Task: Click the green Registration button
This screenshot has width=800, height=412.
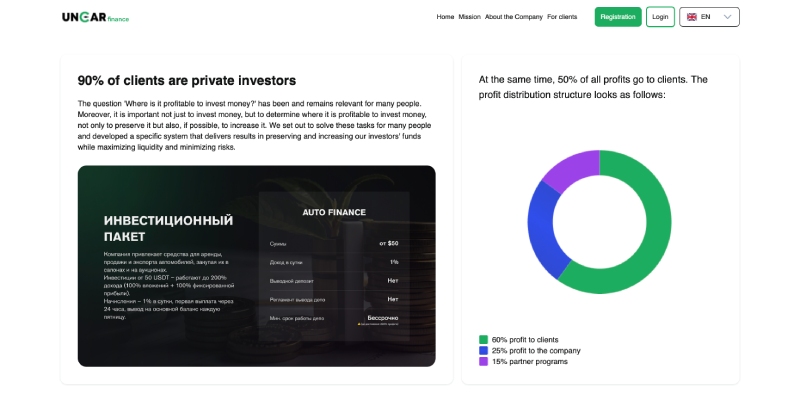Action: pyautogui.click(x=618, y=17)
